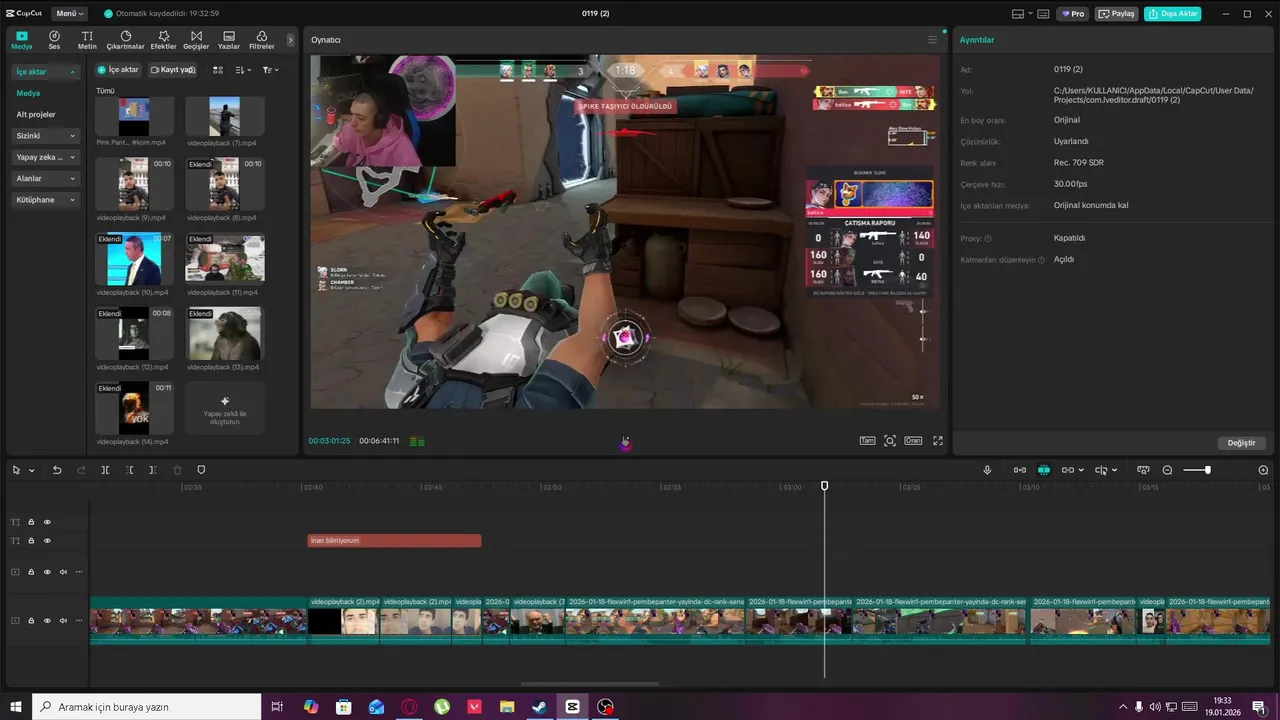
Task: Click the Pro upgrade button
Action: point(1073,14)
